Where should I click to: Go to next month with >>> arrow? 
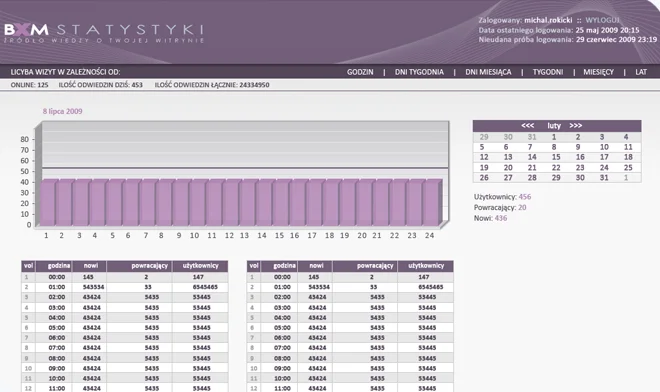point(575,125)
